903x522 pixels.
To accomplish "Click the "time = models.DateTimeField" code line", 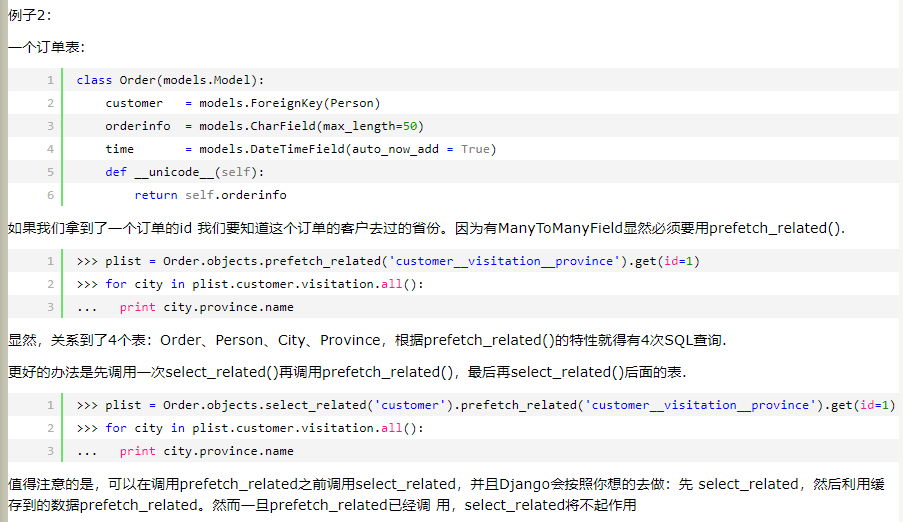I will pos(301,149).
